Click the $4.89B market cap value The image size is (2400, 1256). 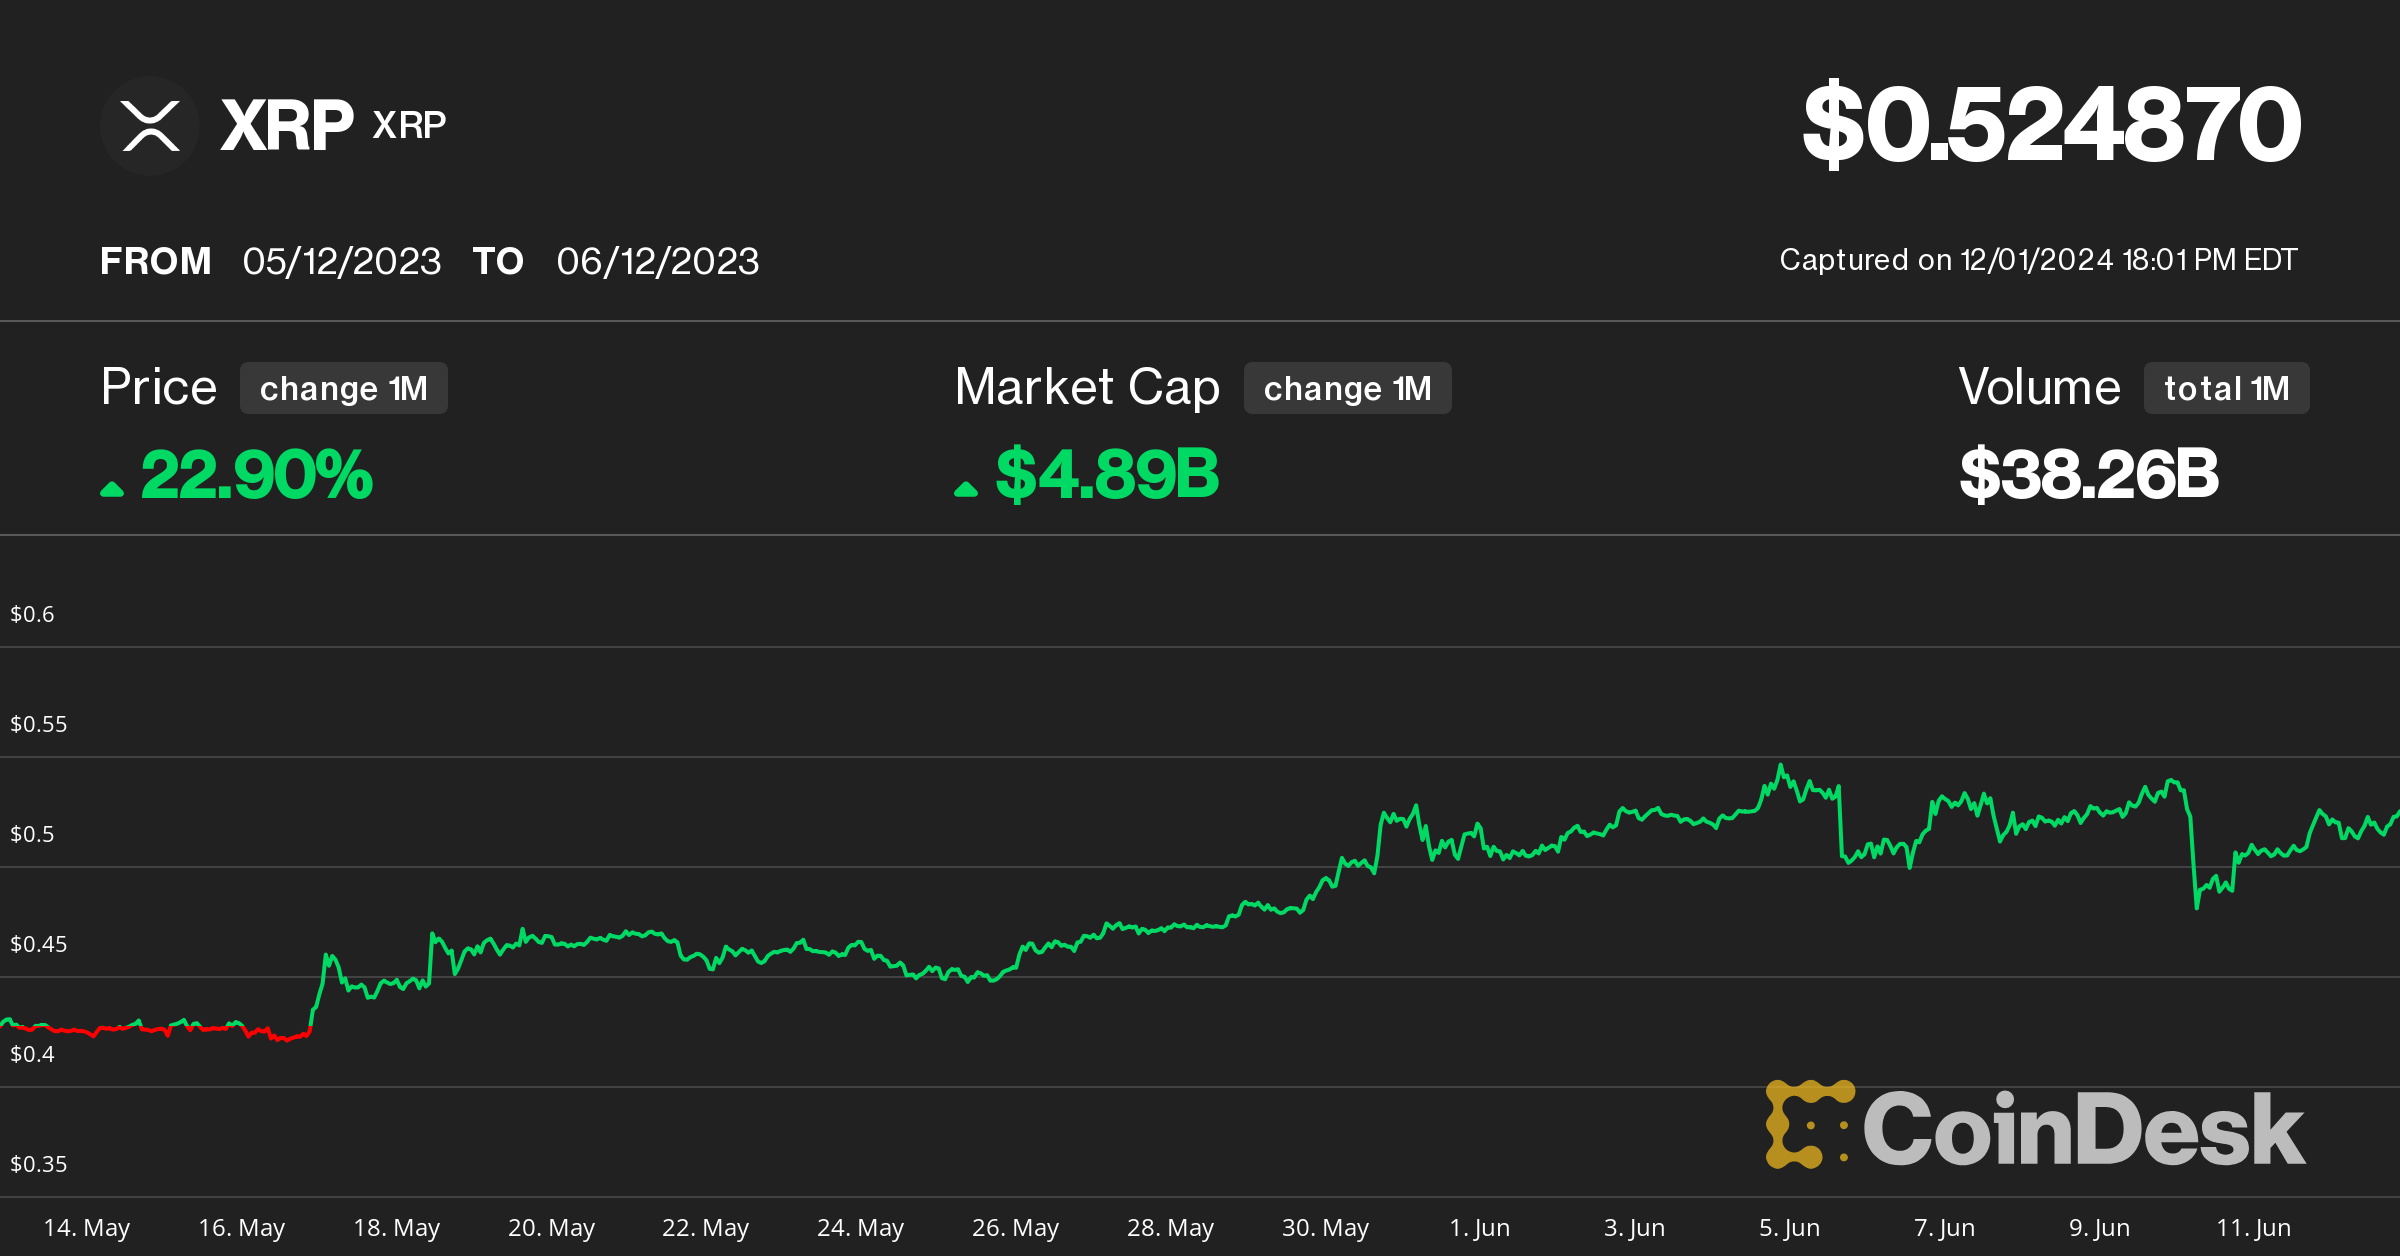(x=1107, y=475)
